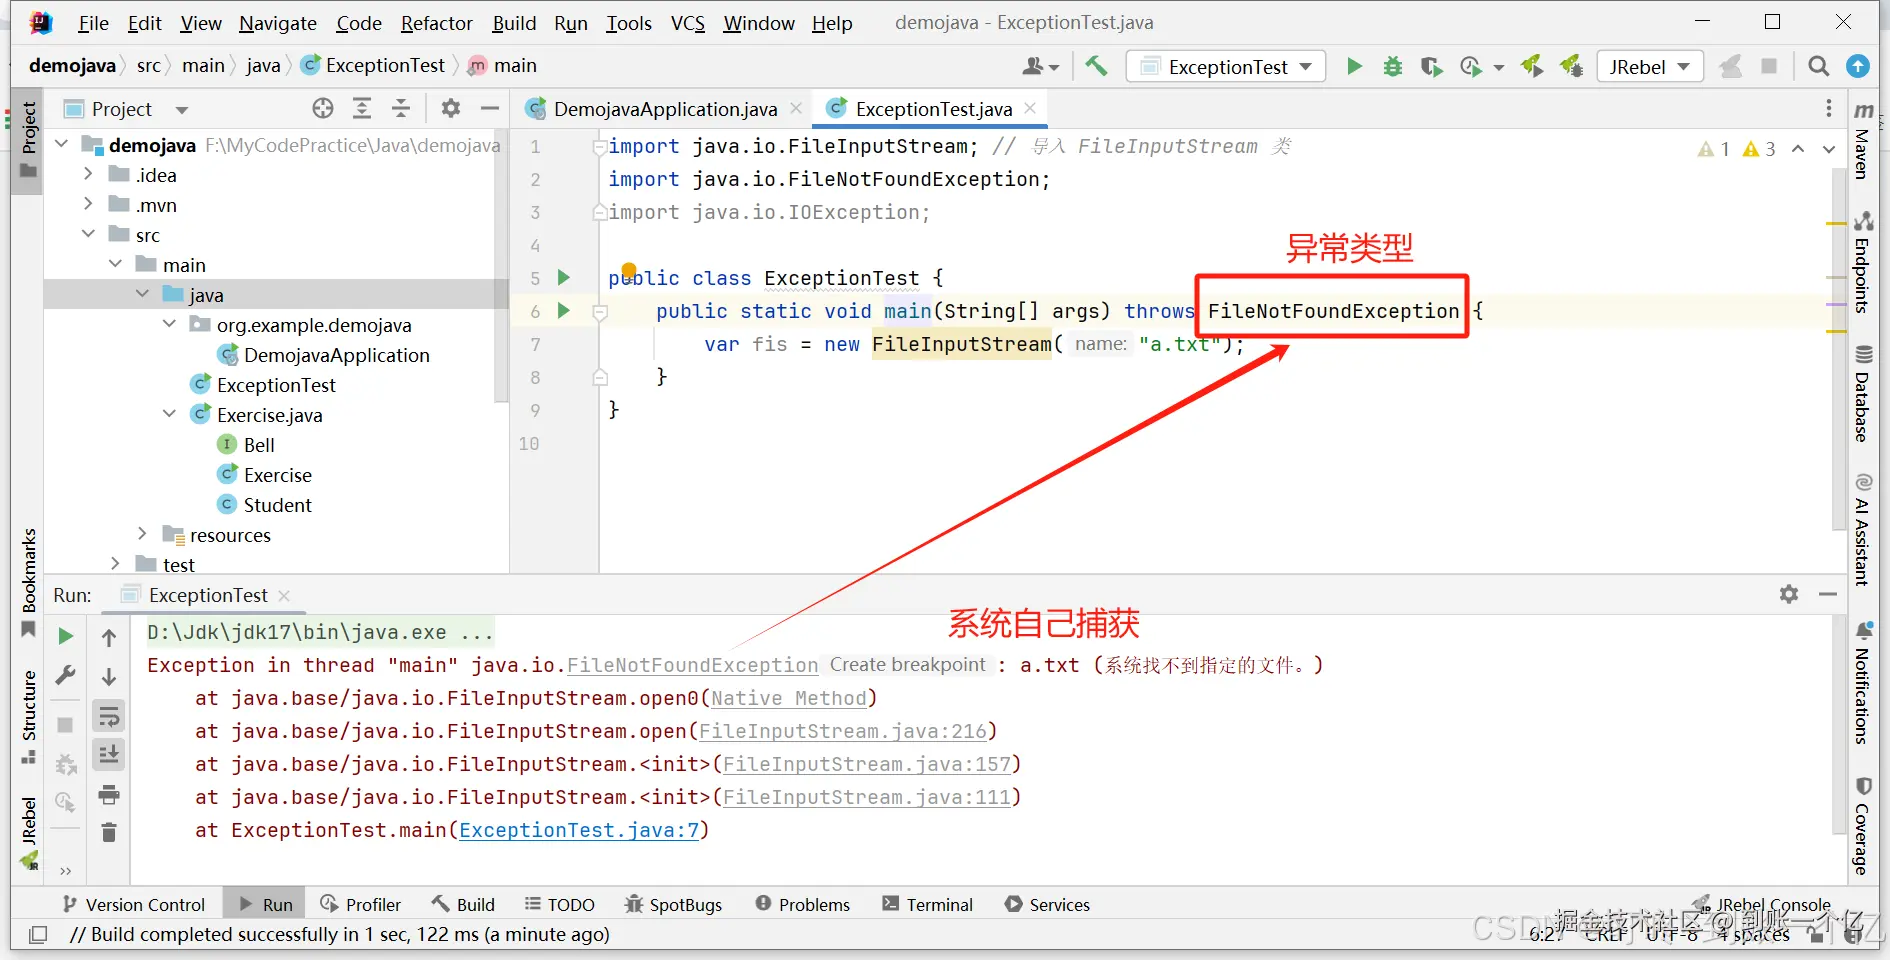Click the IDE update arrow icon
Screen dimensions: 1890x960
(1858, 66)
